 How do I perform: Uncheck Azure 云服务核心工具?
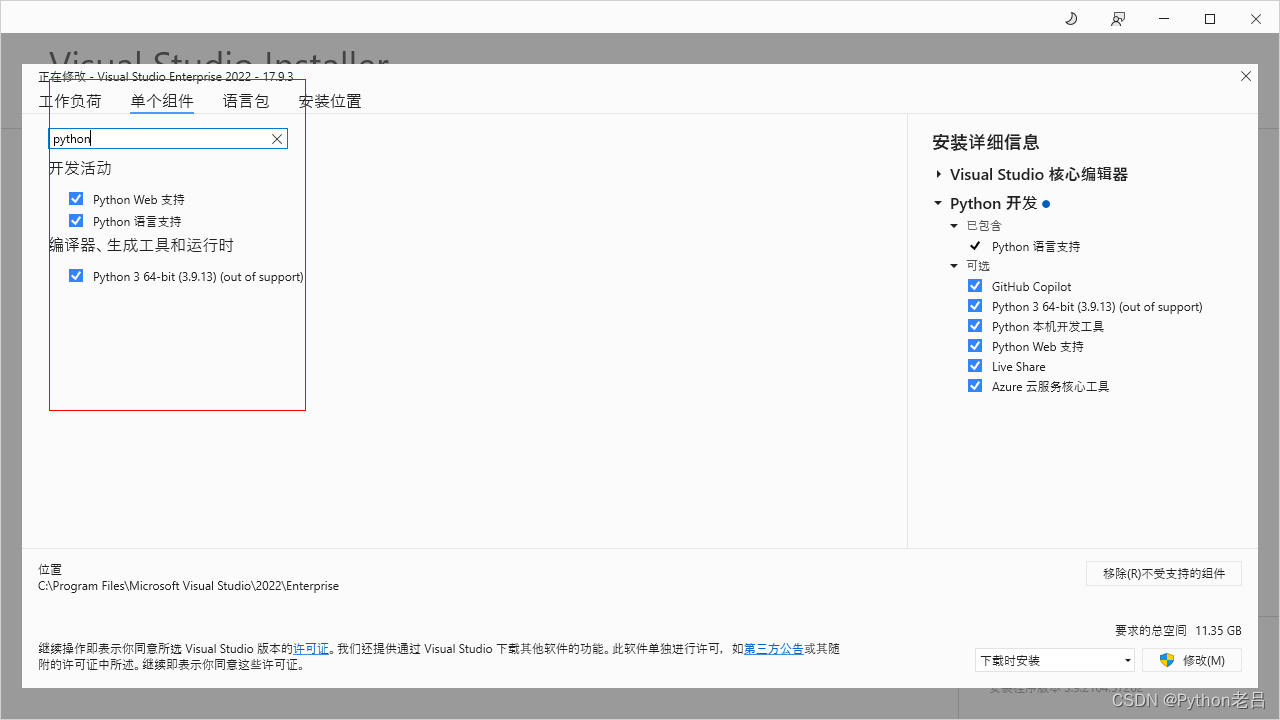click(975, 385)
